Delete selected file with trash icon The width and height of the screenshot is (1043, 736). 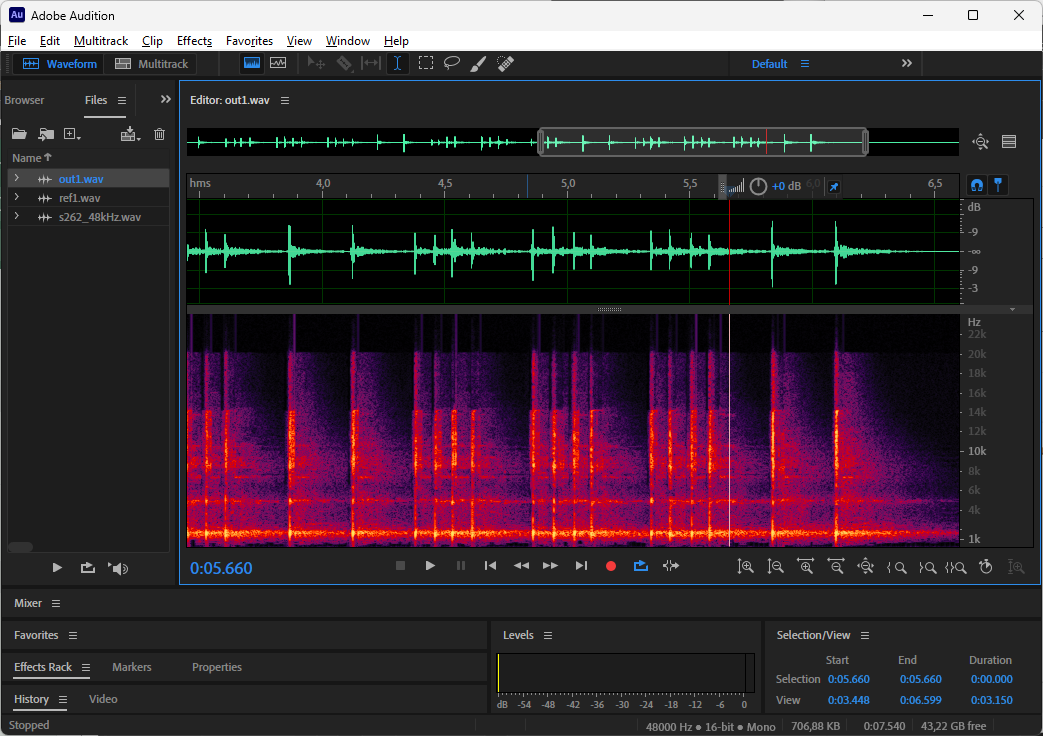pos(159,134)
